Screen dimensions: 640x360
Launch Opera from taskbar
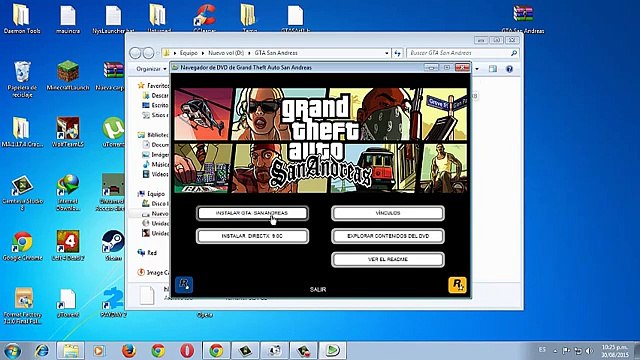pyautogui.click(x=187, y=351)
